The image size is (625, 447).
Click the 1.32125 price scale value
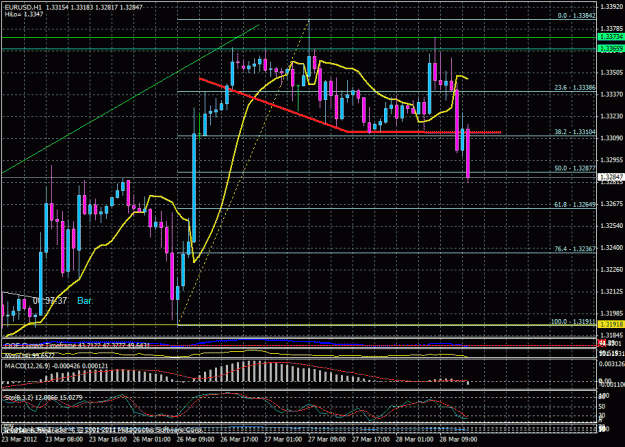click(612, 292)
